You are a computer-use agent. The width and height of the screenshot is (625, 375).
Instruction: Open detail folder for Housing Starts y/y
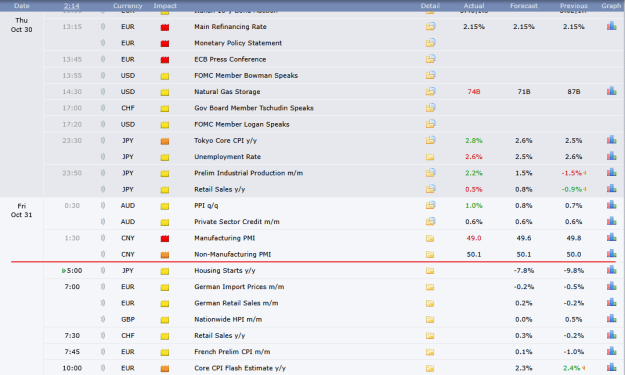[x=430, y=271]
